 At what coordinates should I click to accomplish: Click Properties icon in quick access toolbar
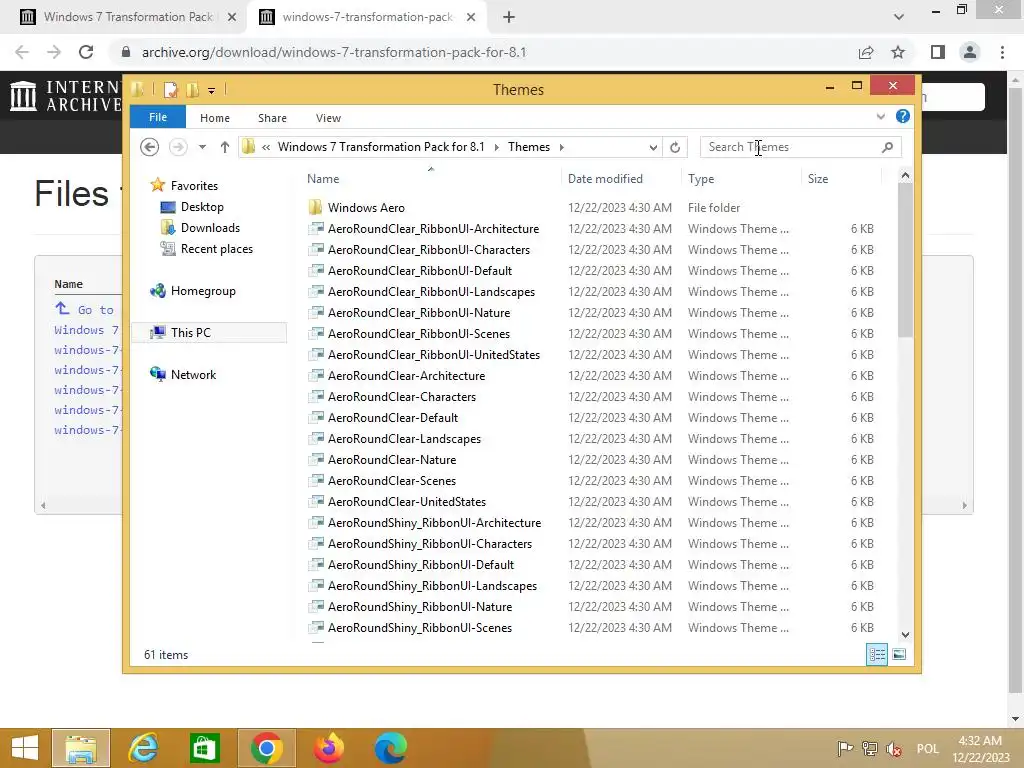[x=171, y=89]
